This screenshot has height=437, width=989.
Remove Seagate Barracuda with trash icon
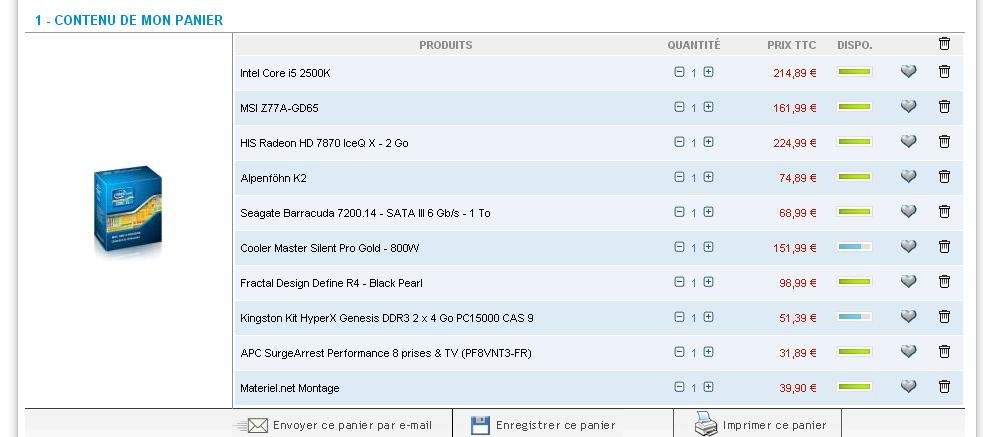tap(944, 212)
